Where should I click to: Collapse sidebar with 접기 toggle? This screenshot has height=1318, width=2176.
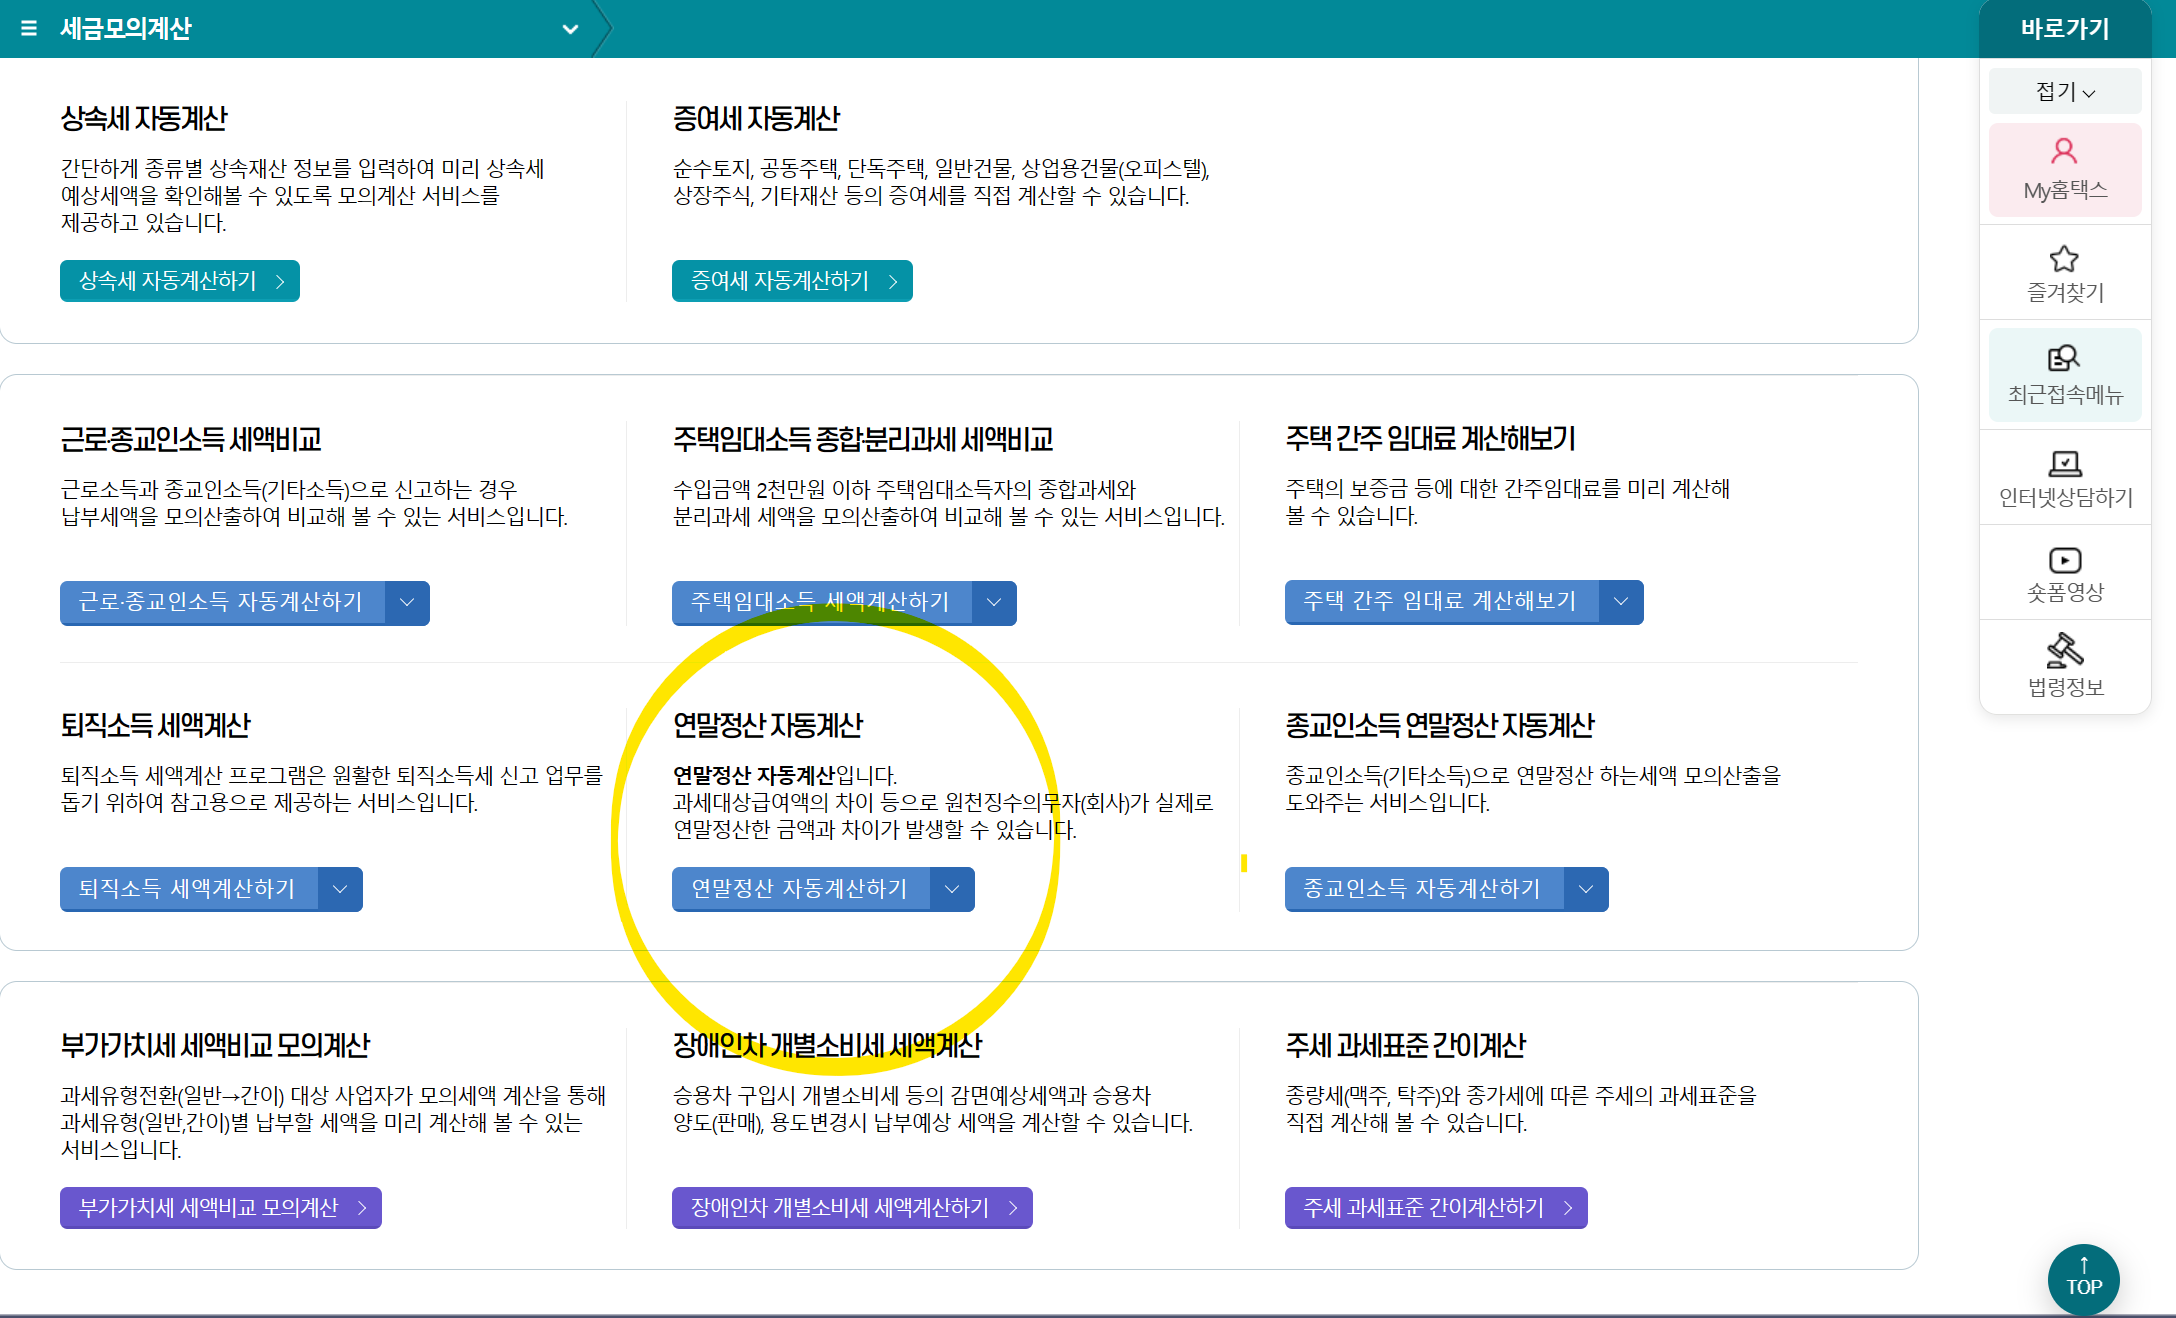pyautogui.click(x=2064, y=92)
